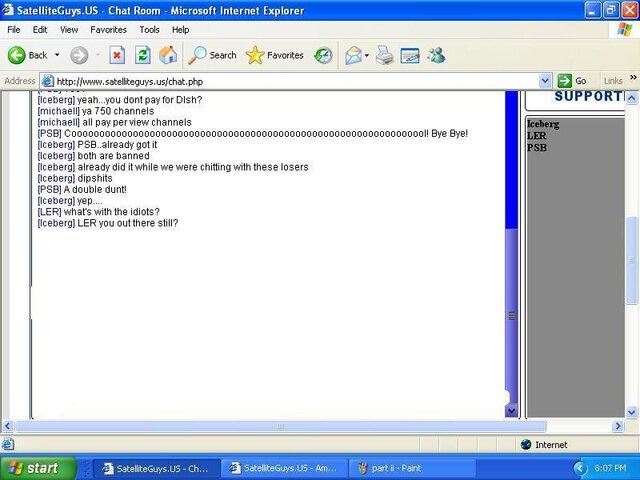Click the URL address field
This screenshot has width=640, height=480.
point(296,81)
